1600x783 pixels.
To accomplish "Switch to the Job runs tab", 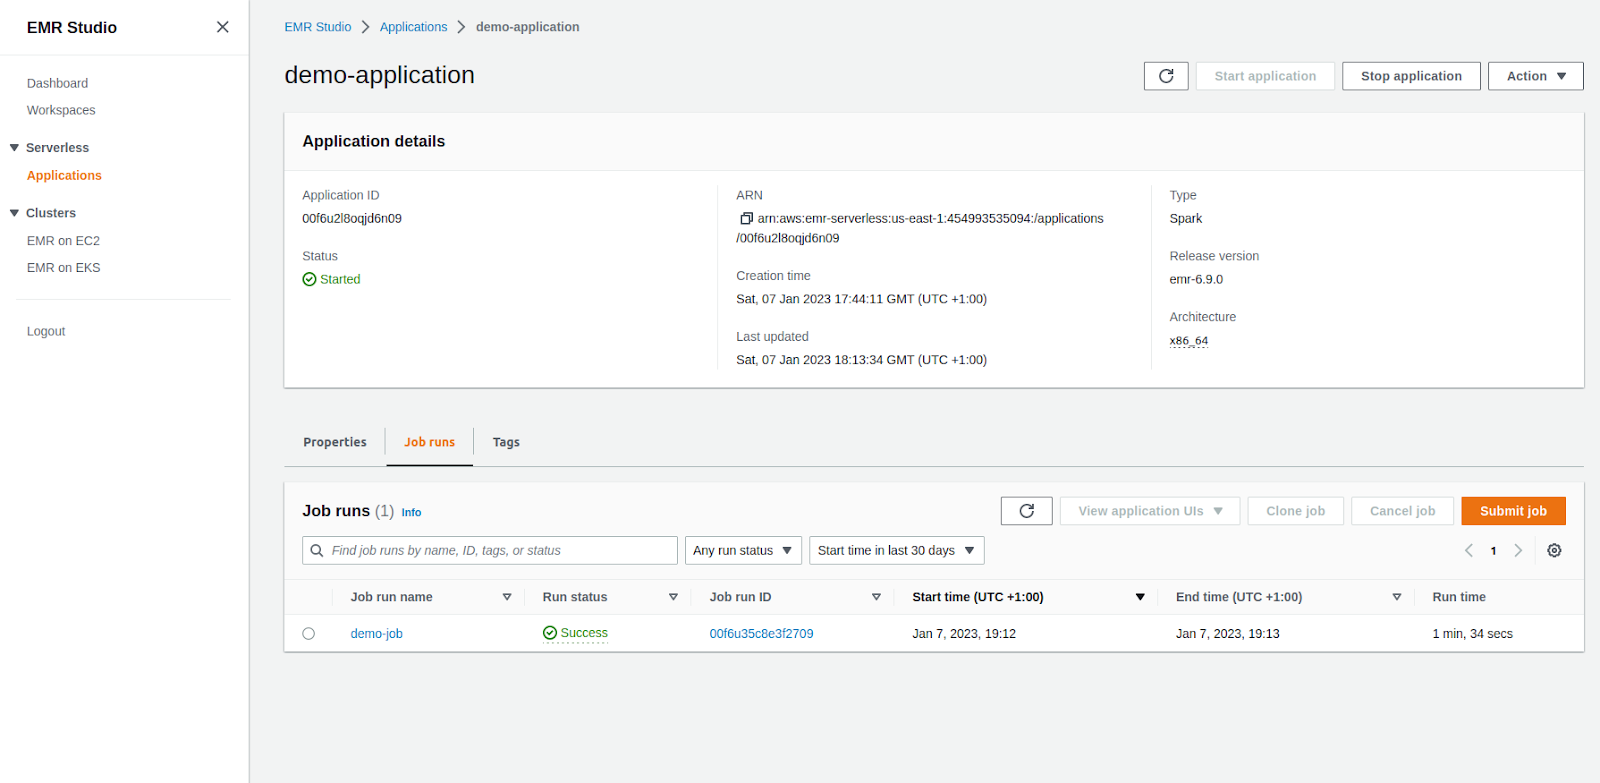I will (x=429, y=442).
